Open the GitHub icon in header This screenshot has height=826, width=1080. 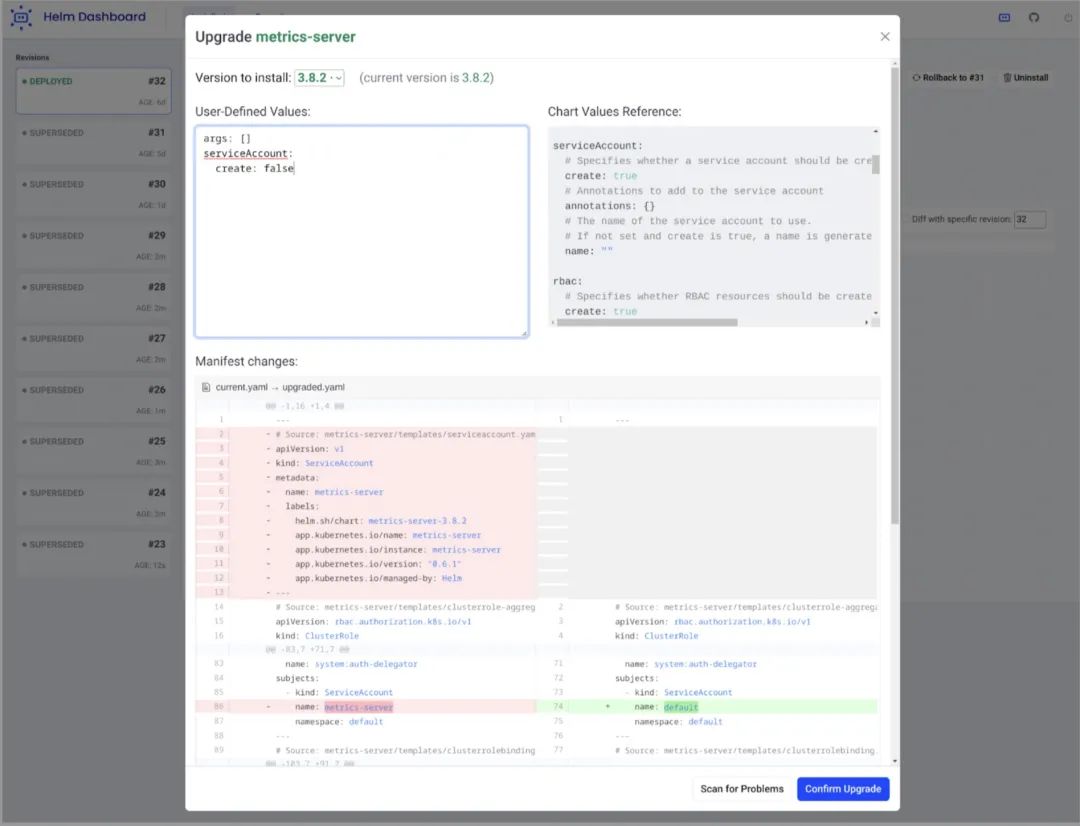[x=1034, y=17]
